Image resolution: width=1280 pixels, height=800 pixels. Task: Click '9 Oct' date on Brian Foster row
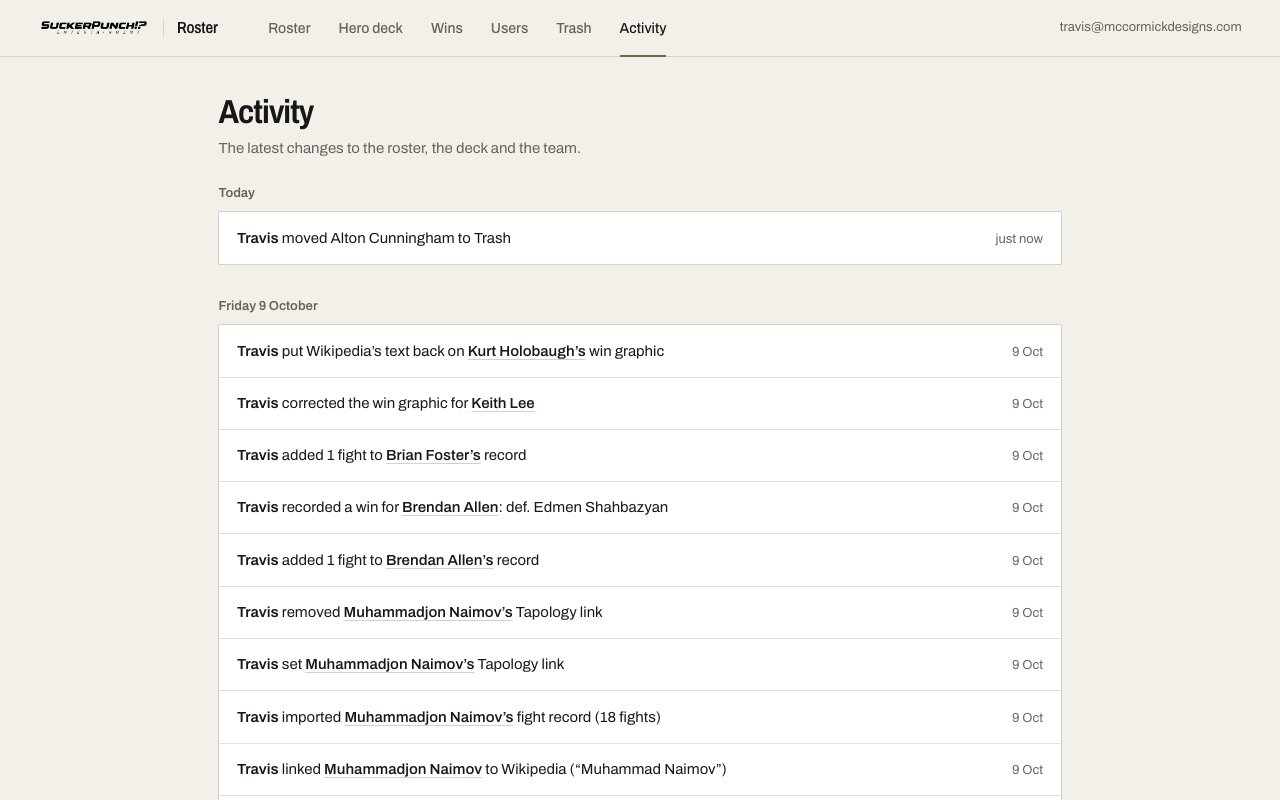(1027, 456)
